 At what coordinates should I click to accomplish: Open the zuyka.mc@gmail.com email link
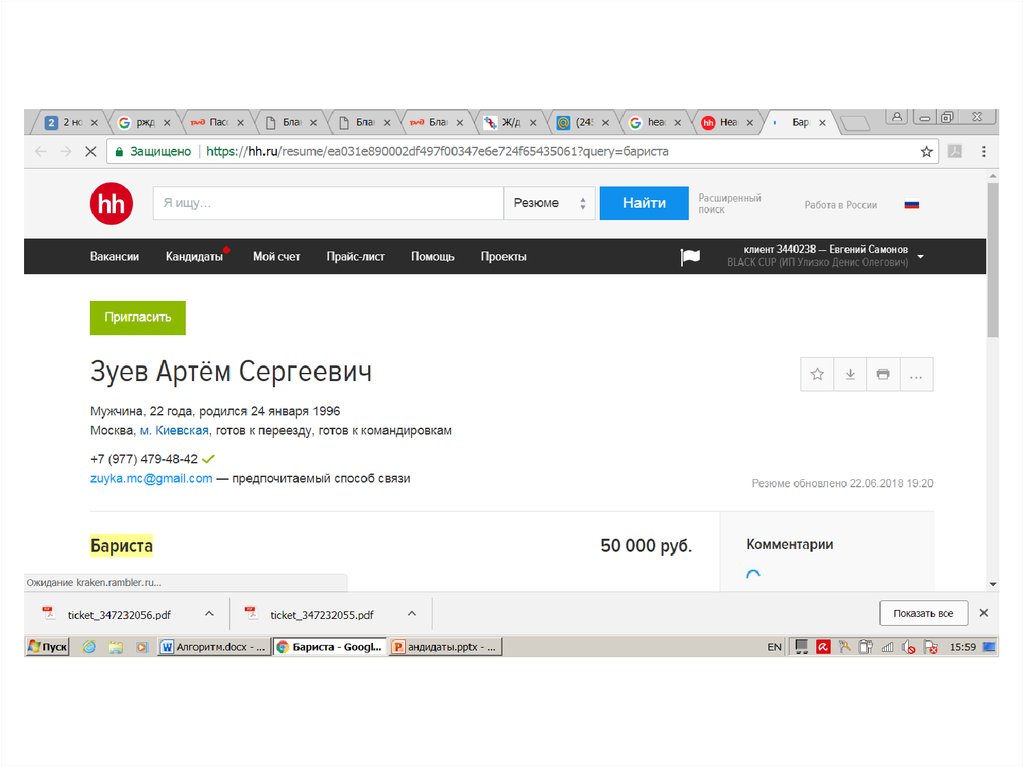pyautogui.click(x=151, y=478)
